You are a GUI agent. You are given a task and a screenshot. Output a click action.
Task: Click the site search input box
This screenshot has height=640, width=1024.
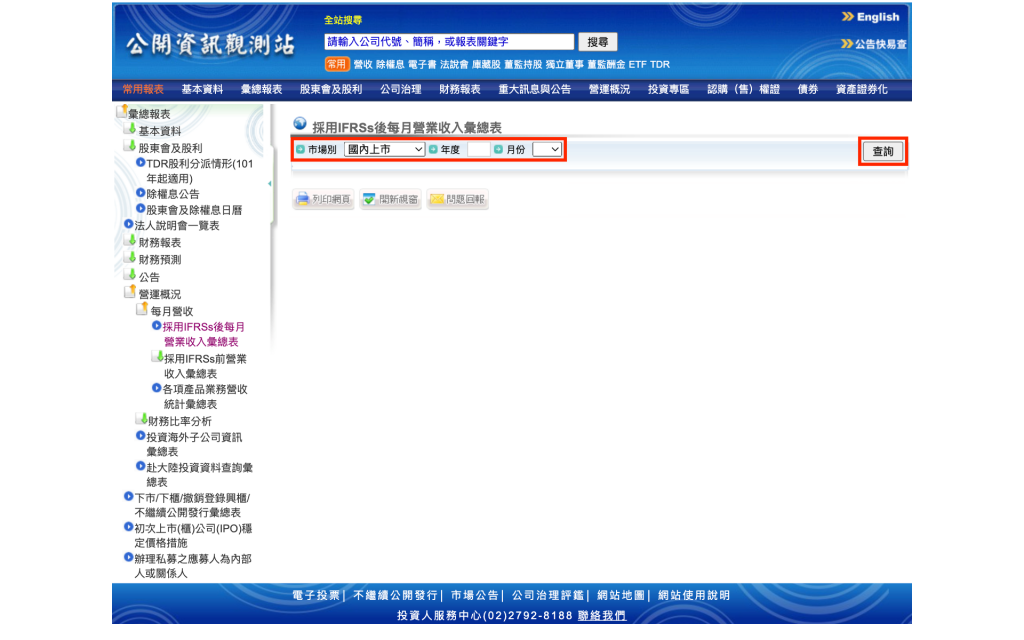[x=449, y=42]
